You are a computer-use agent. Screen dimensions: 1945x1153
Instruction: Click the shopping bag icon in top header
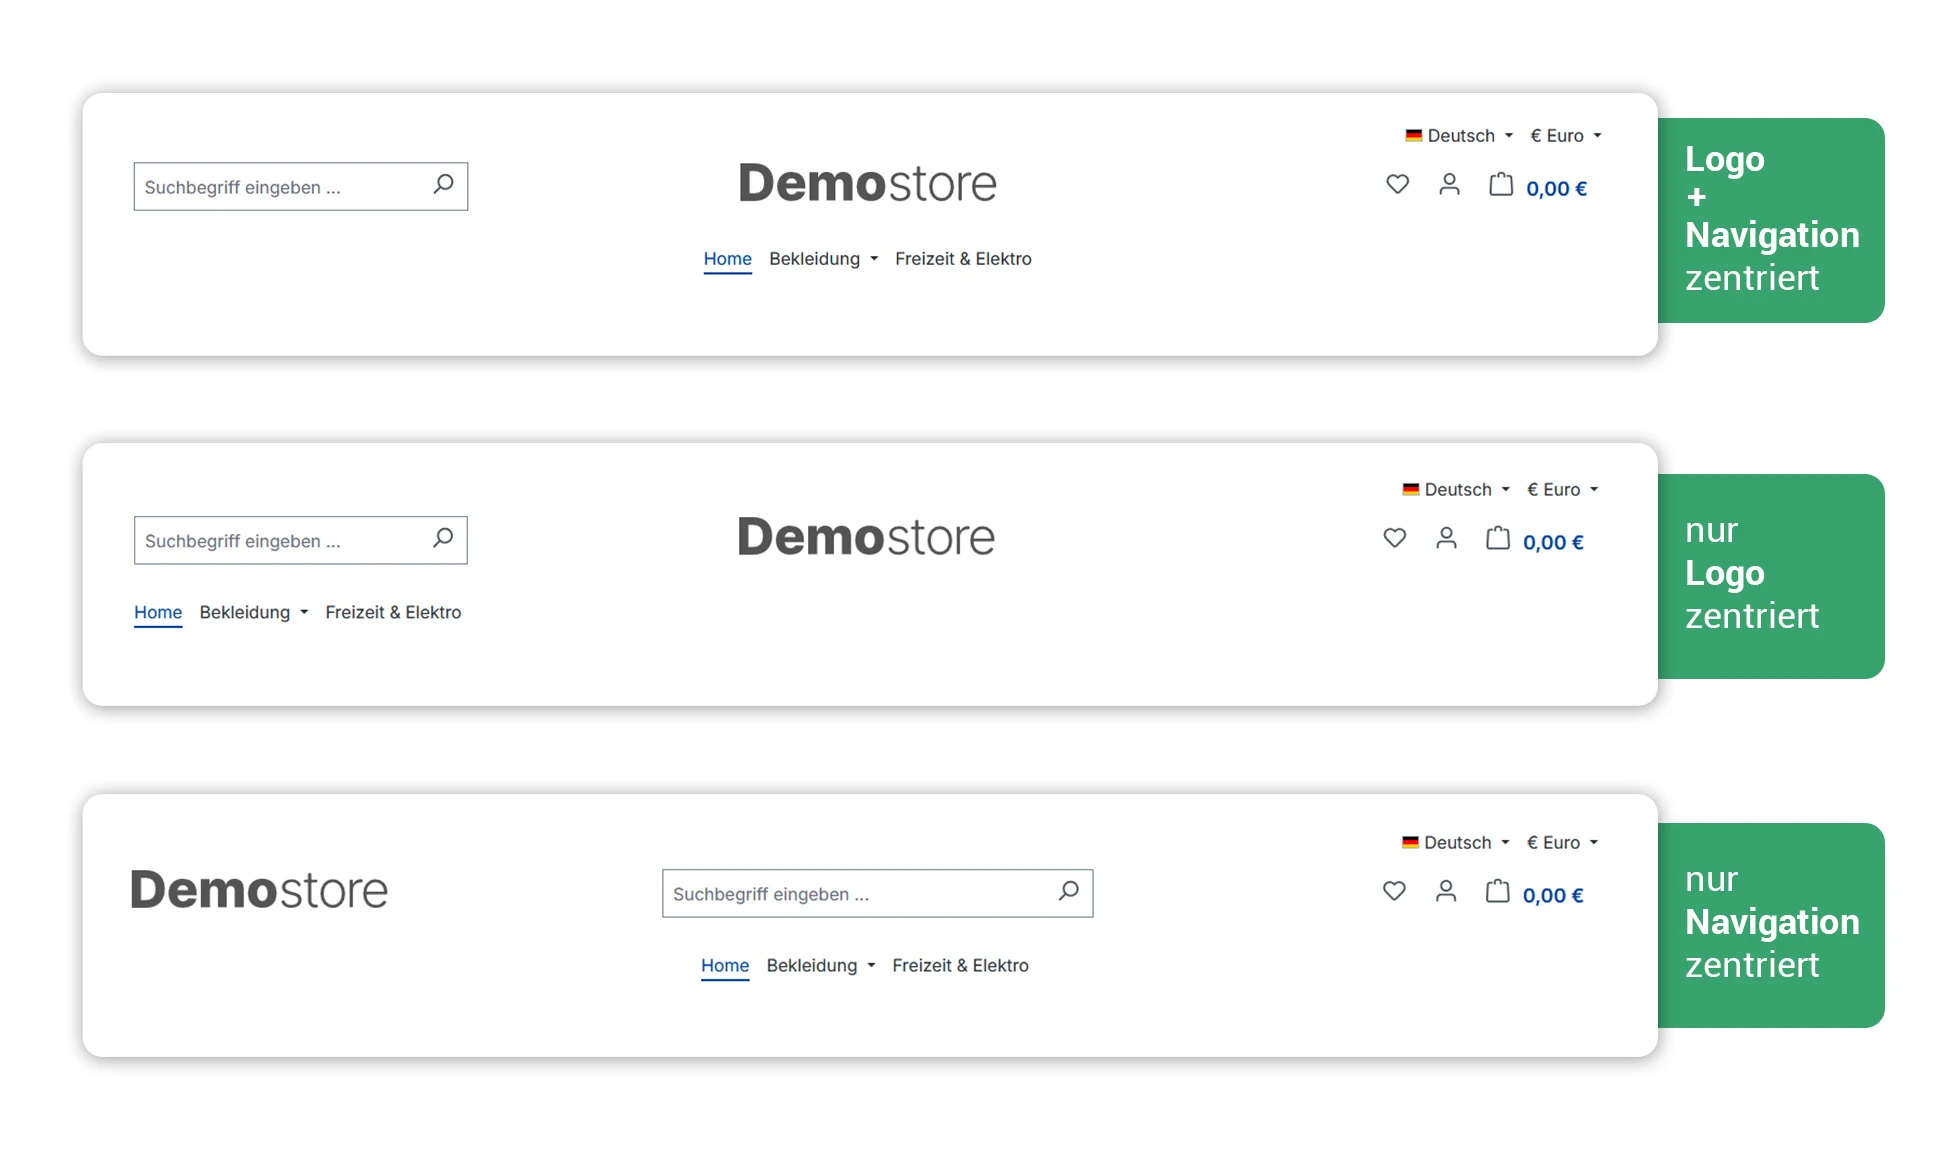pyautogui.click(x=1500, y=185)
